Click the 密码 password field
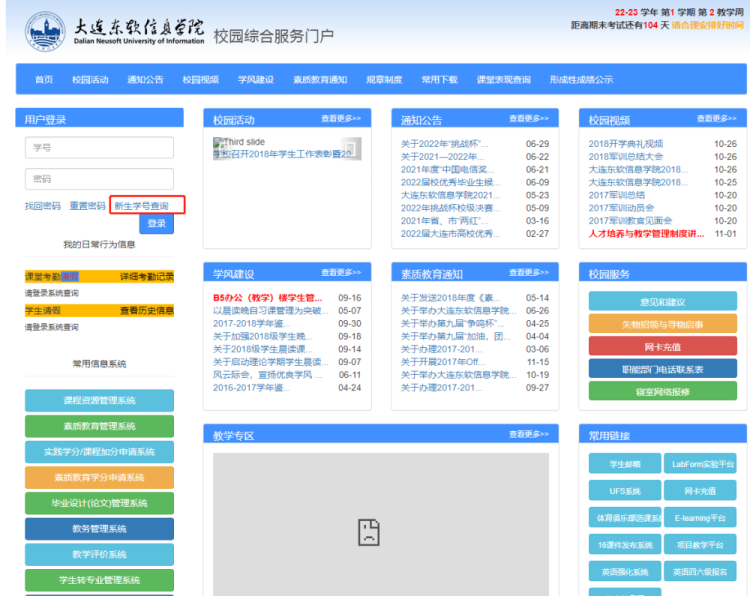This screenshot has width=750, height=596. 99,179
